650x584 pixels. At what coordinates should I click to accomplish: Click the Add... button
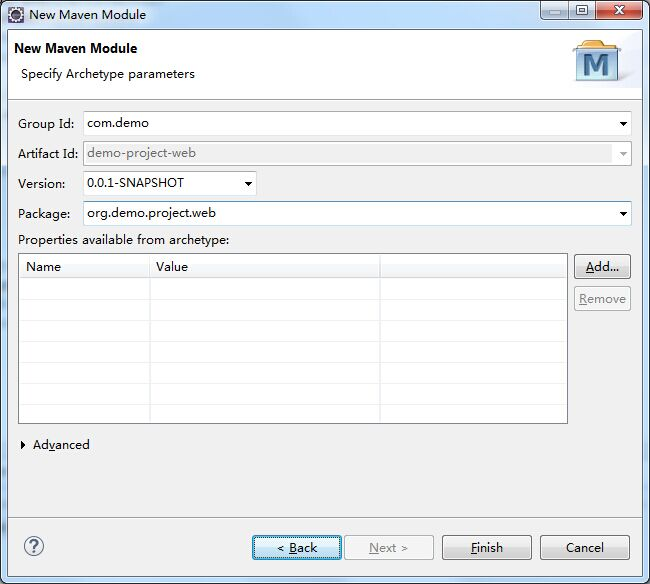click(602, 267)
